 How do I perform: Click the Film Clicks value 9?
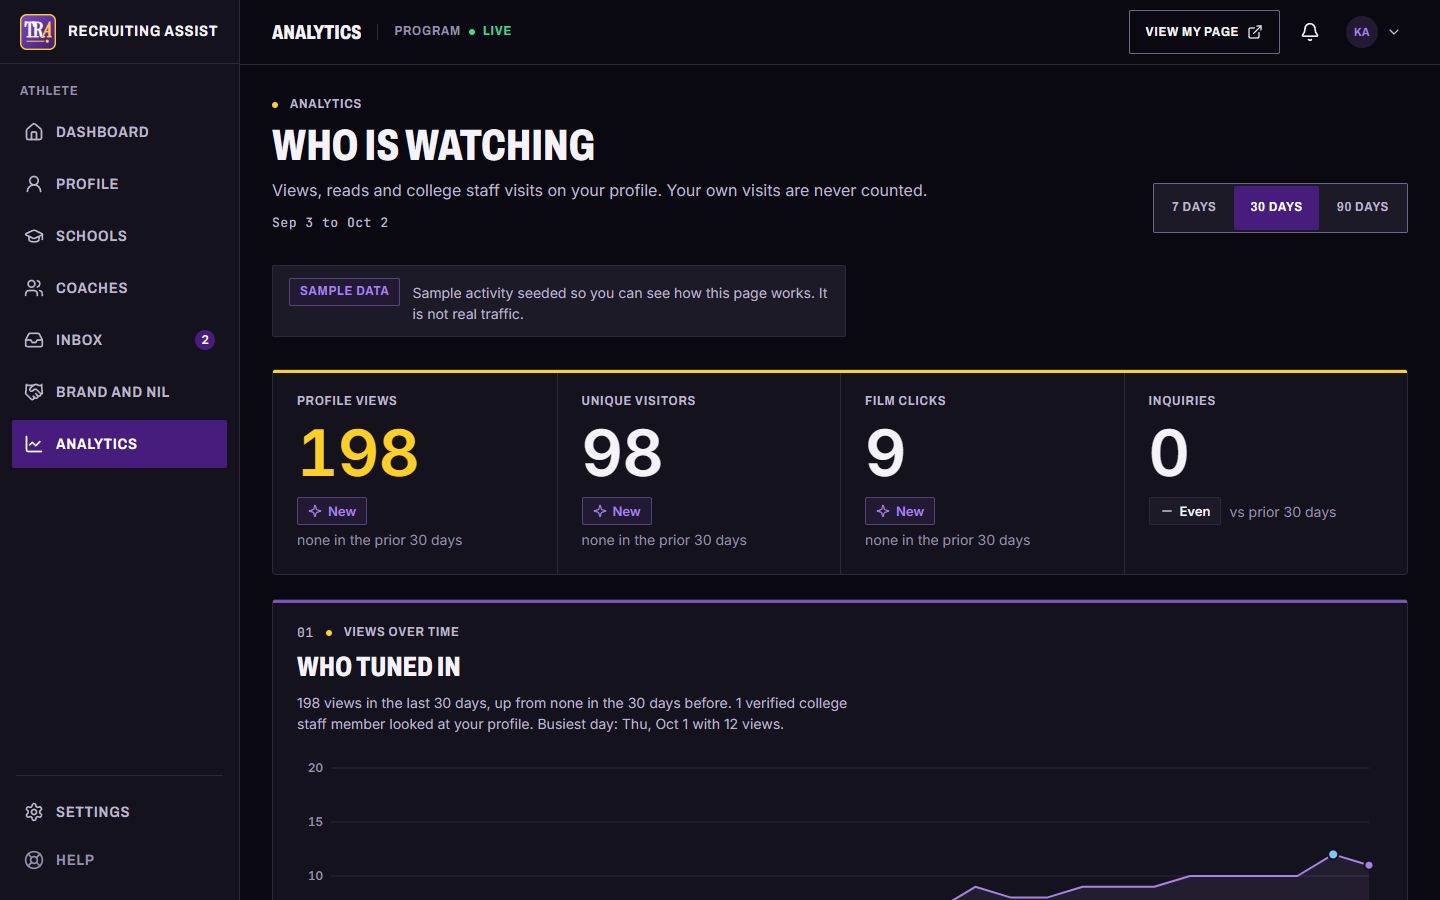point(885,453)
